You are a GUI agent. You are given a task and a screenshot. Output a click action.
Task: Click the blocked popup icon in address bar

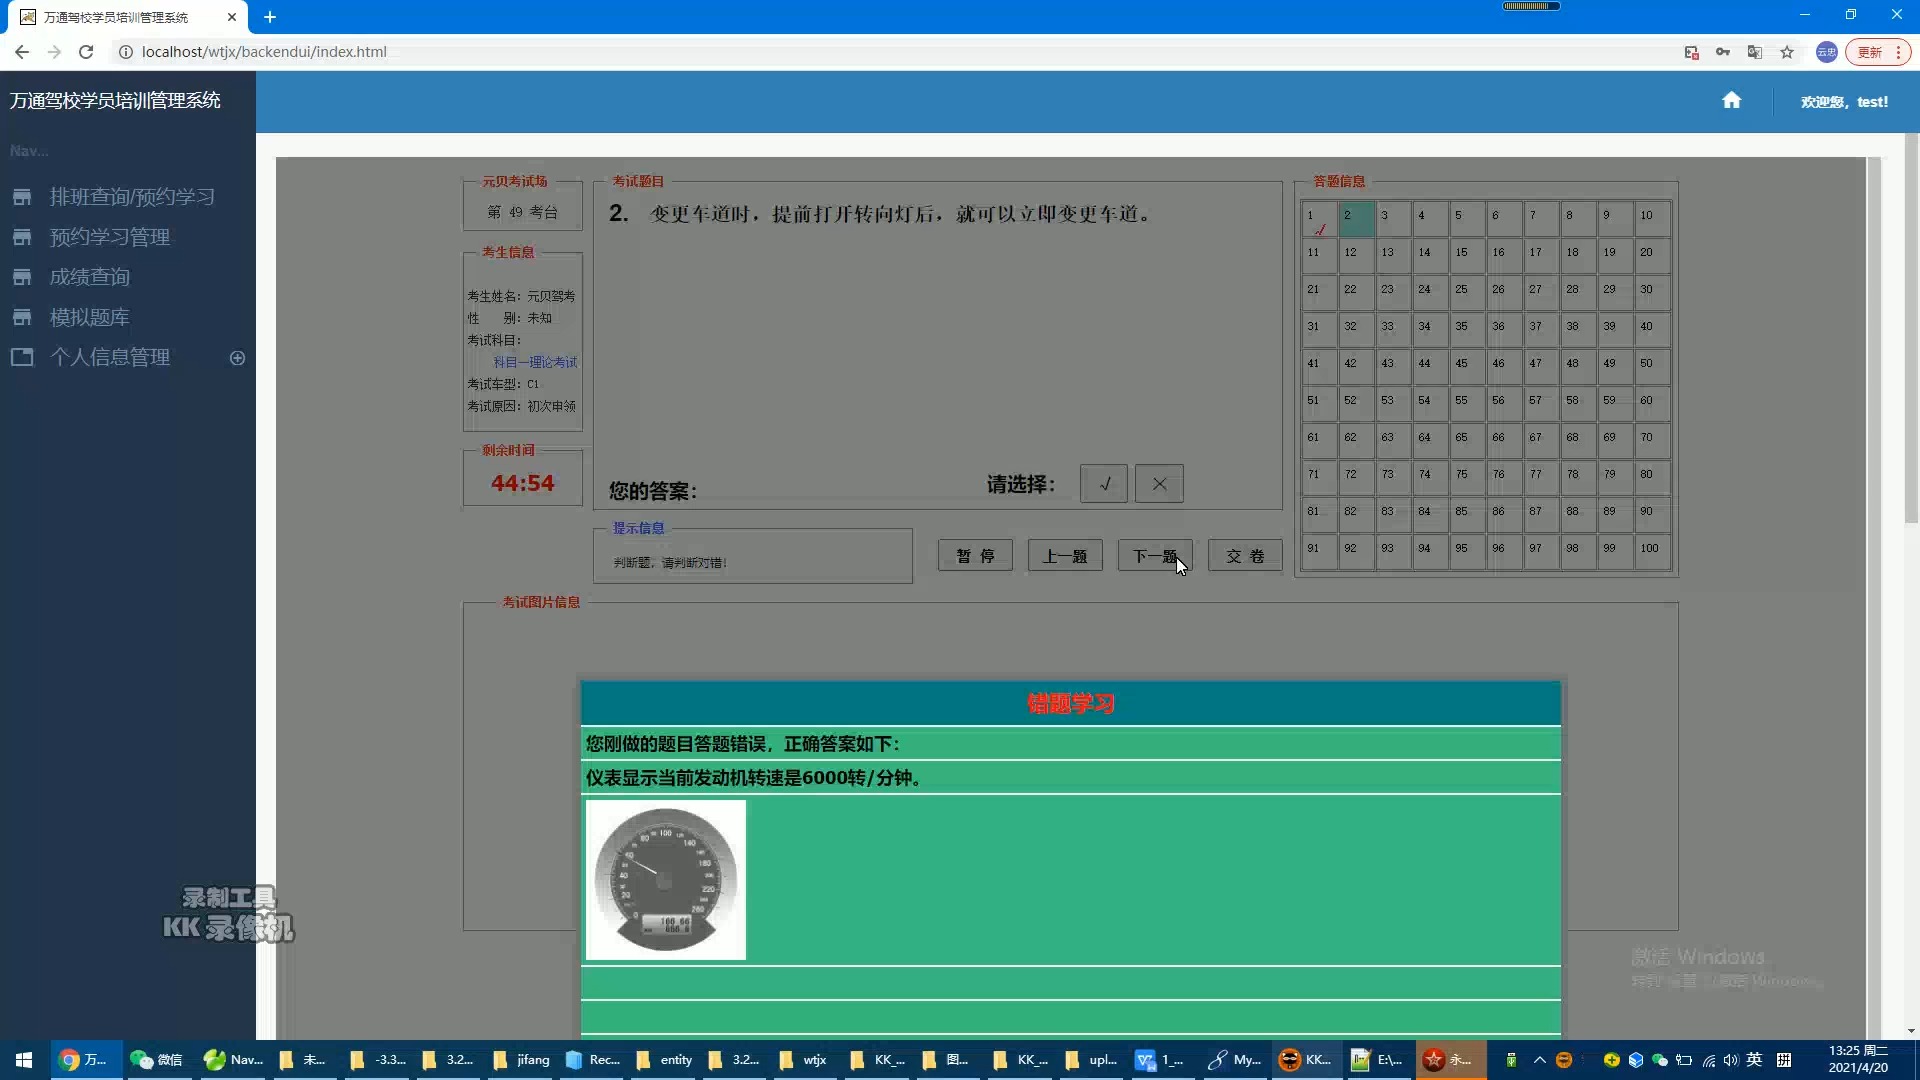pos(1691,52)
